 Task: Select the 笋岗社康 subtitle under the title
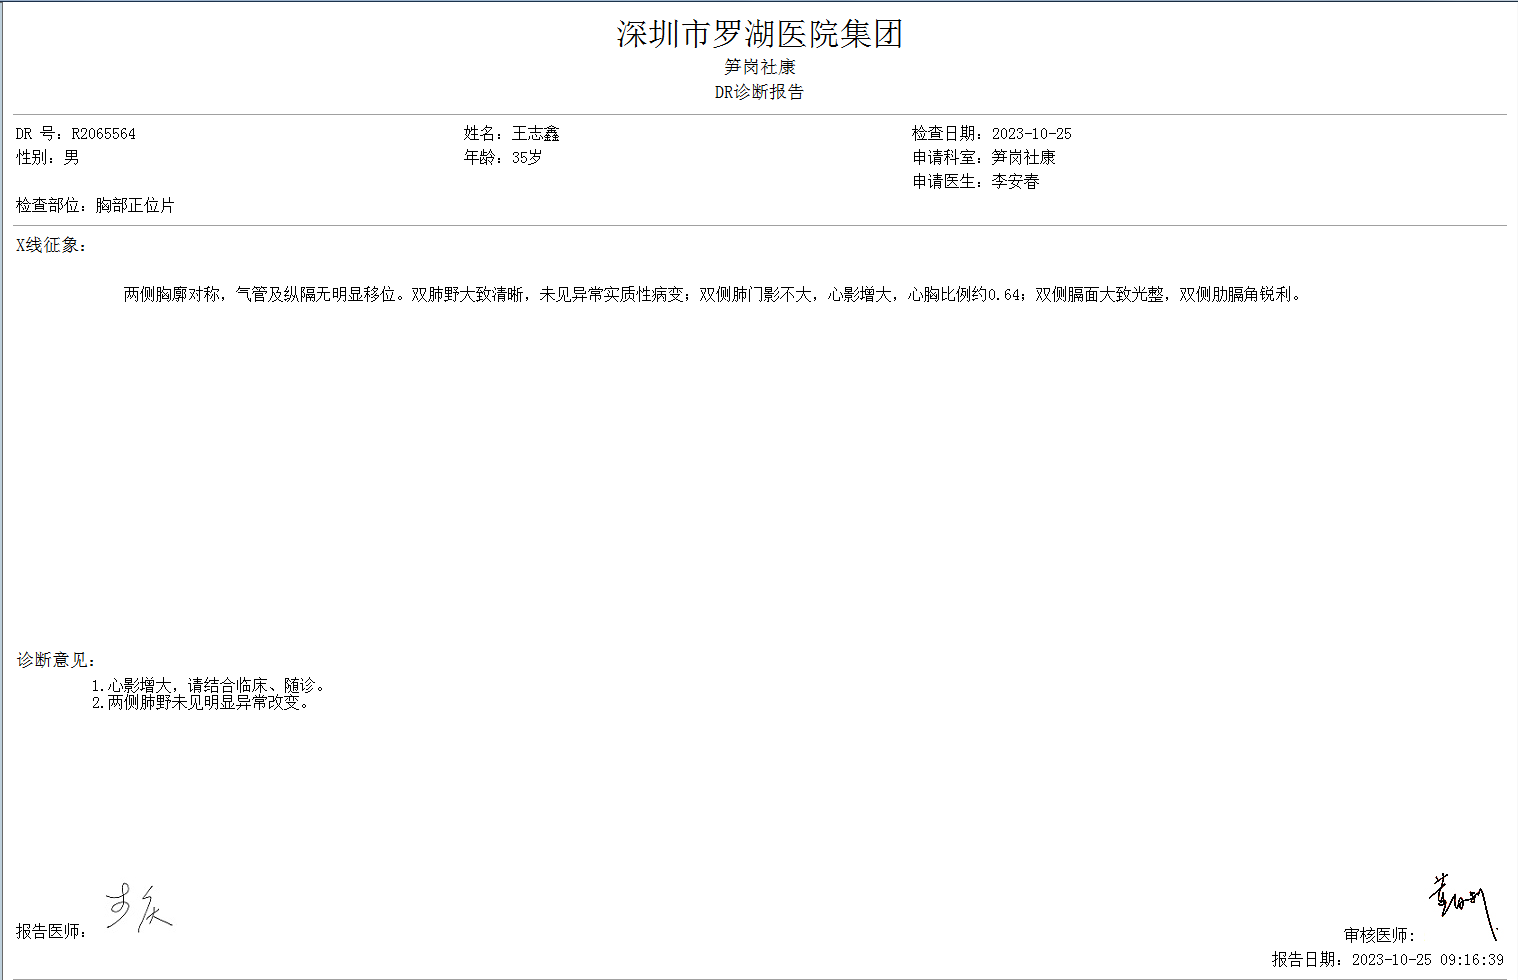tap(760, 67)
